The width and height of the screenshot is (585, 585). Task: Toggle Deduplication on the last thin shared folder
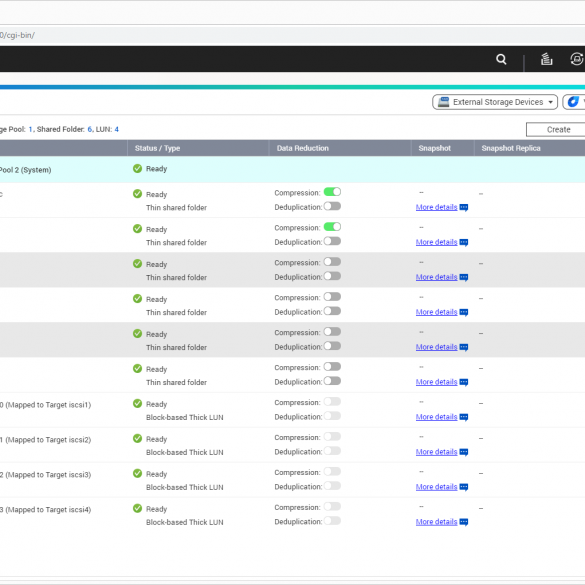tap(332, 381)
